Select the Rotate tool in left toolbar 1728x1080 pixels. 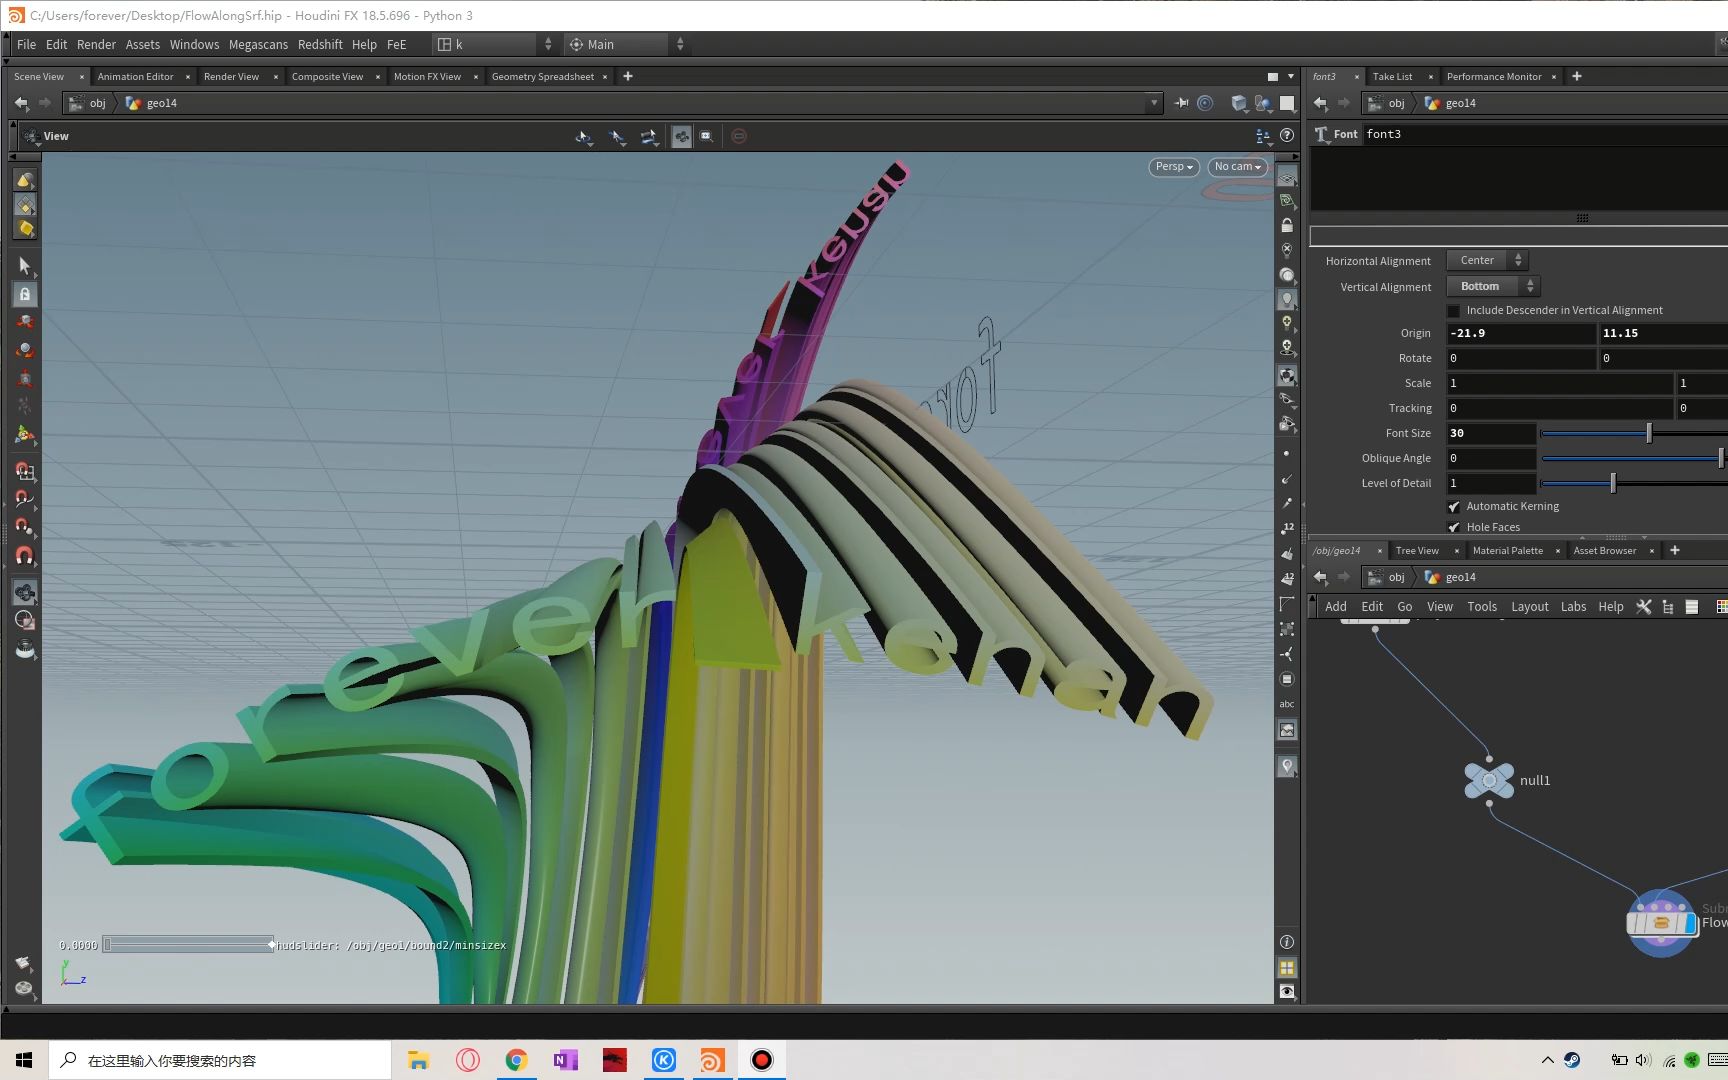(x=24, y=350)
